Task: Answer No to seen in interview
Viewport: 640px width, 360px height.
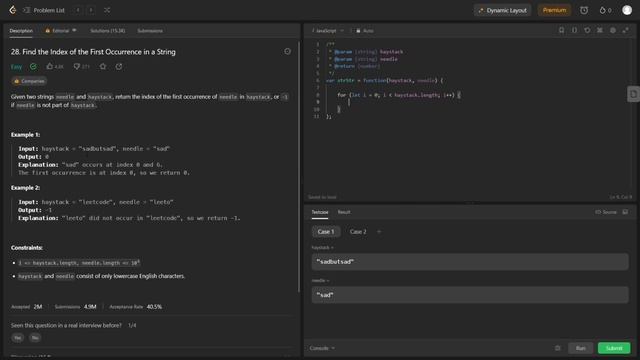Action: [x=35, y=338]
